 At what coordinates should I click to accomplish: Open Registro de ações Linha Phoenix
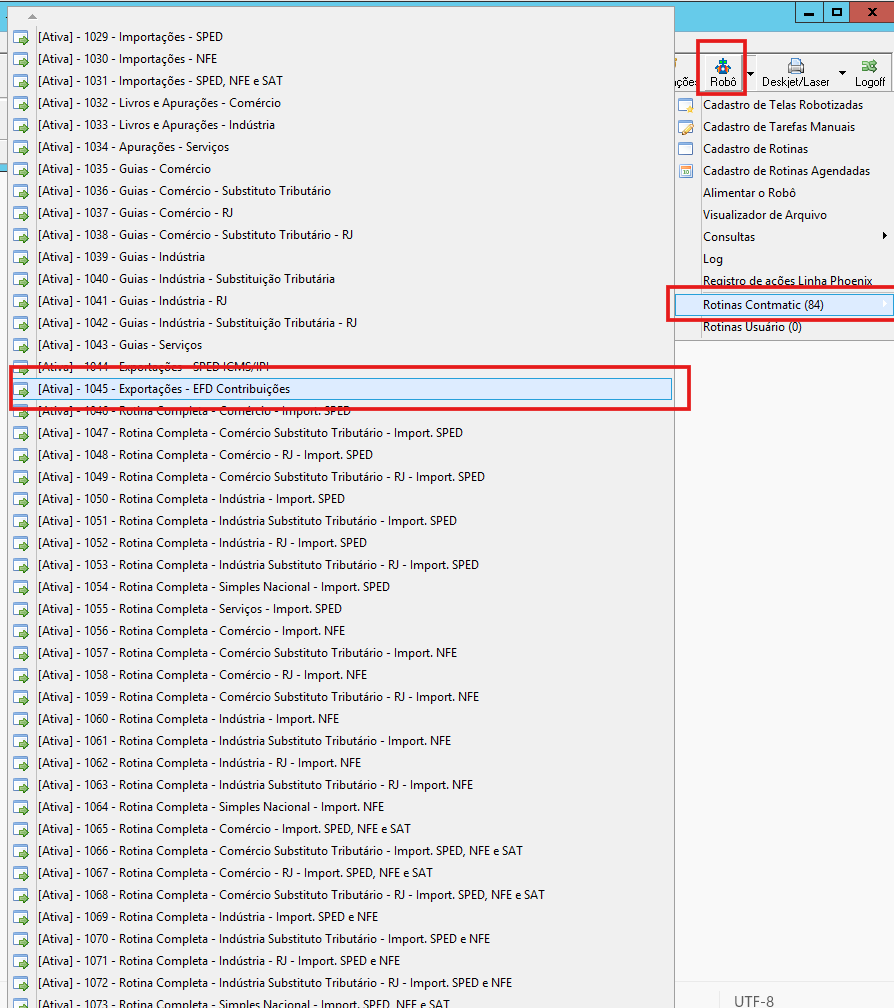(x=787, y=280)
